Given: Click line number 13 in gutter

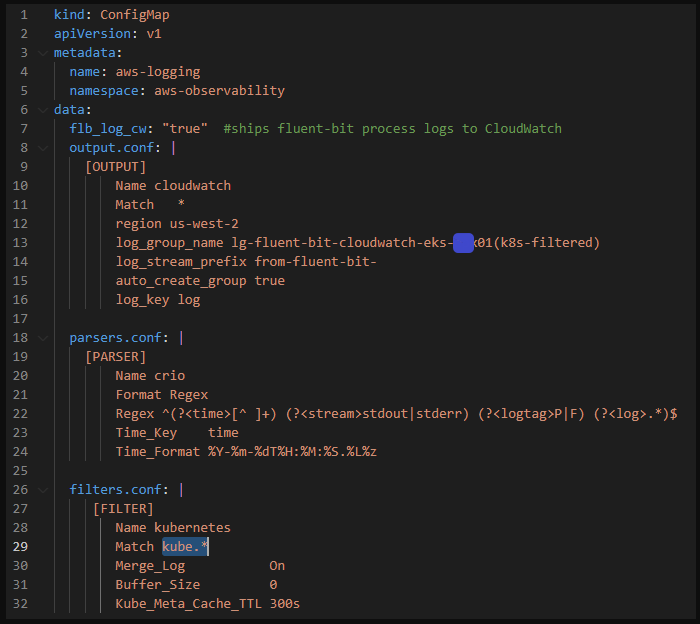Looking at the screenshot, I should [21, 243].
